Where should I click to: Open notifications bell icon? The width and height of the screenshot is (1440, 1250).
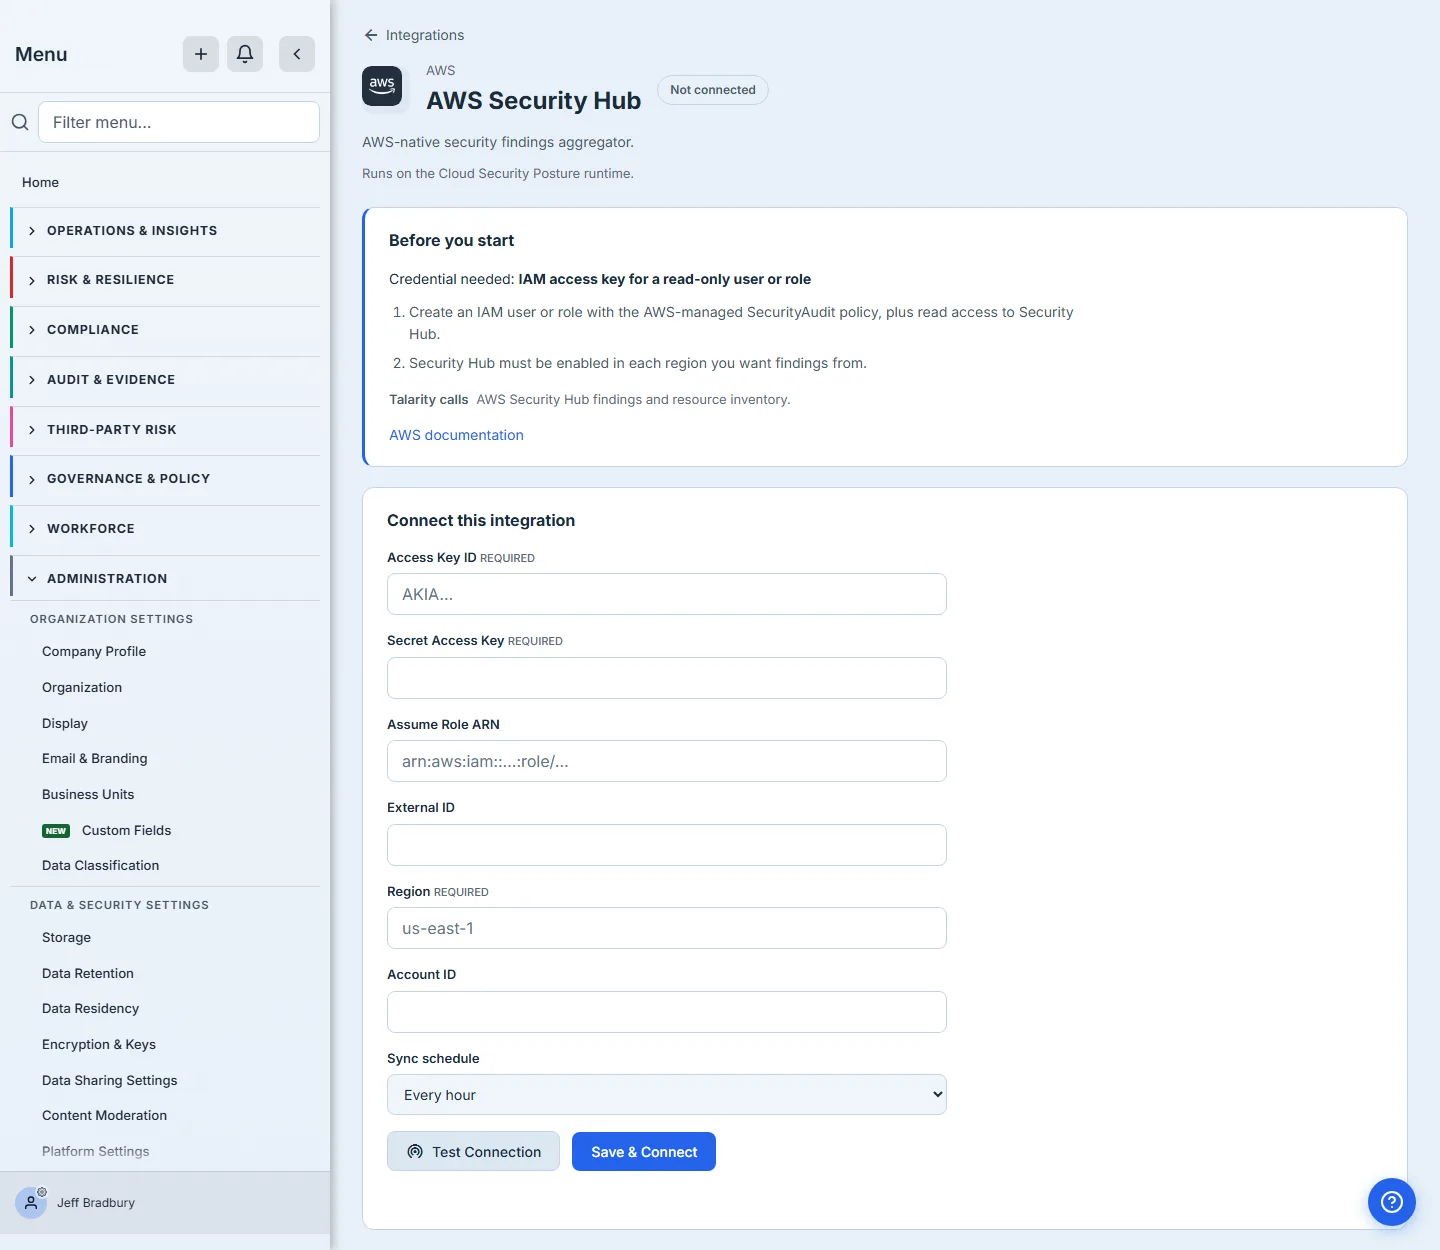point(245,54)
